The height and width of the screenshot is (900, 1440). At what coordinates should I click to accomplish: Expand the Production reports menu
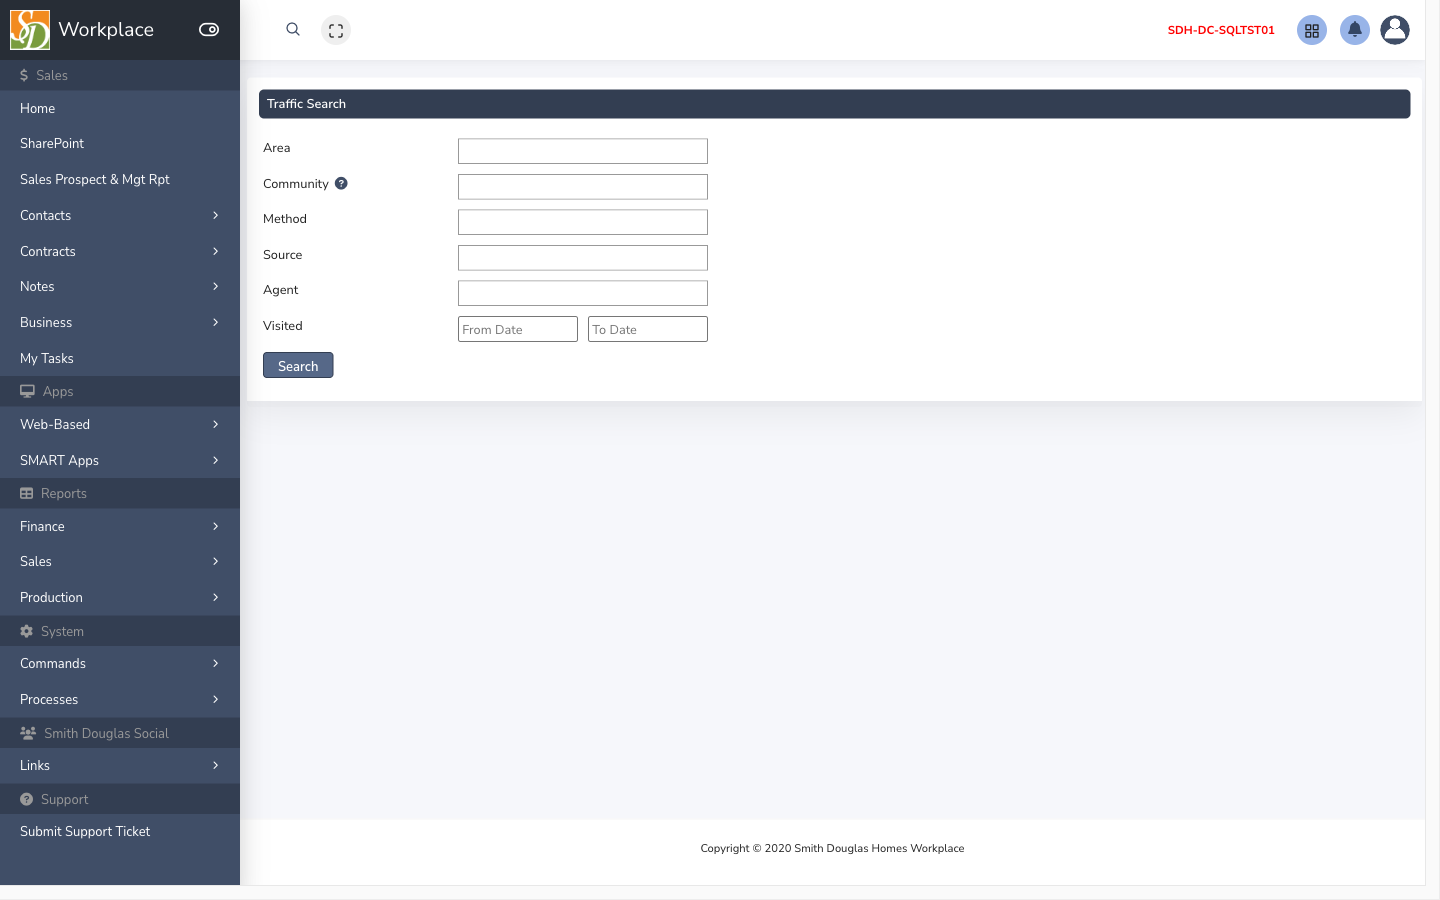pyautogui.click(x=120, y=598)
